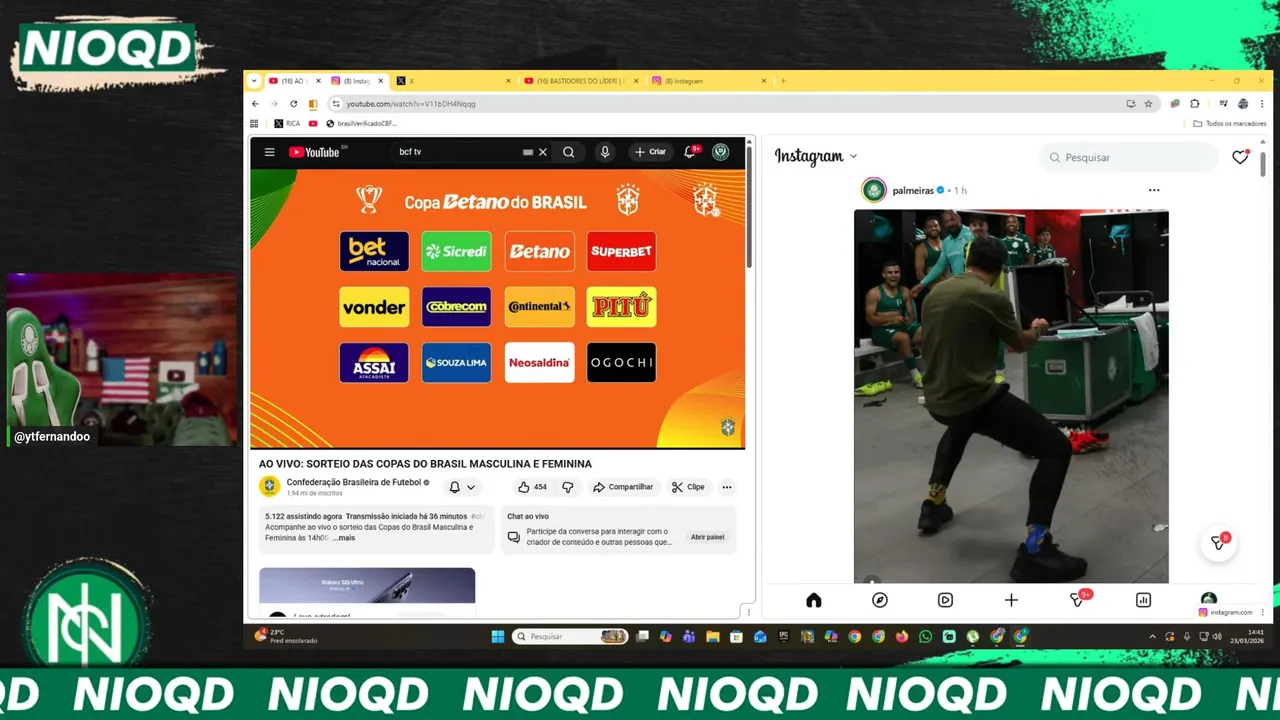Open Chrome three-dot menu
This screenshot has width=1280, height=720.
point(1261,104)
